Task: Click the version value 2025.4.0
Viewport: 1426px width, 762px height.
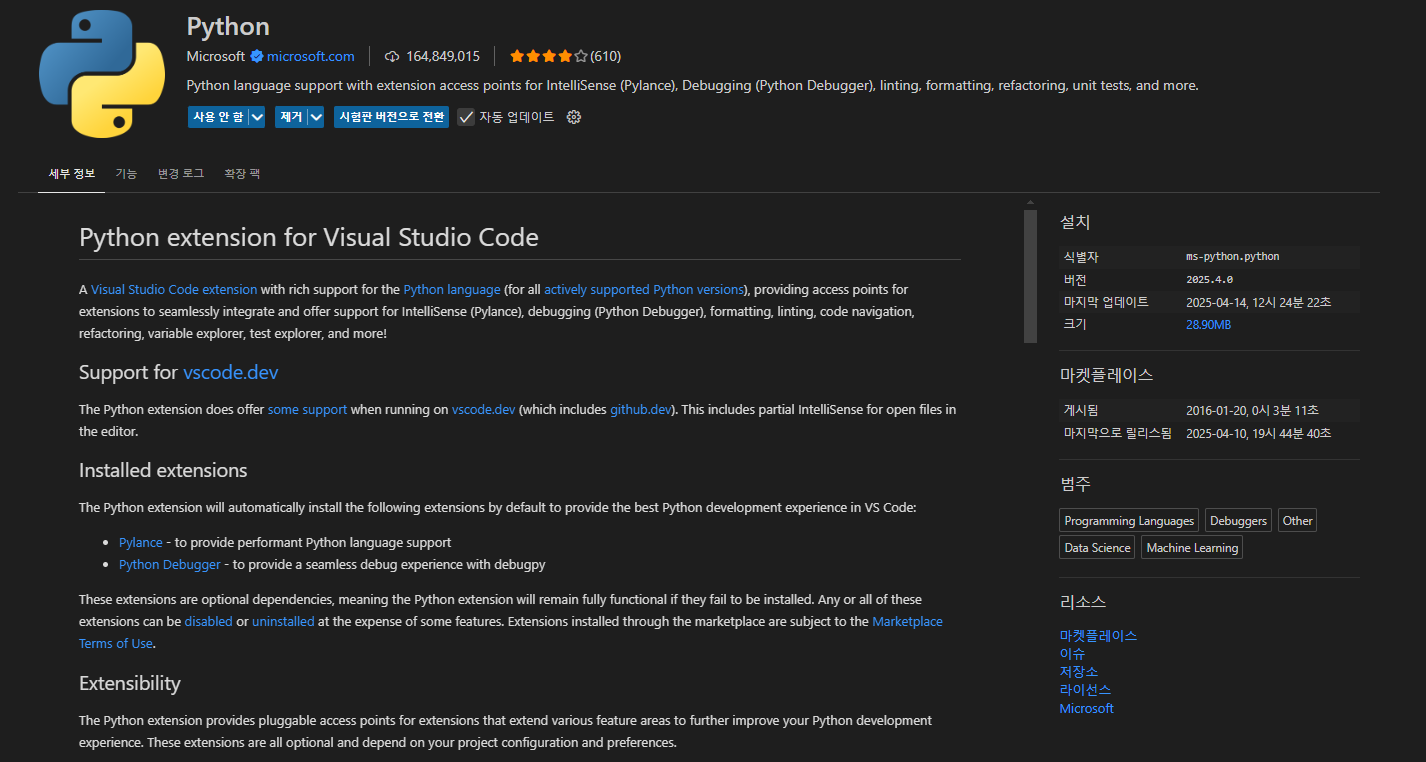Action: coord(1209,280)
